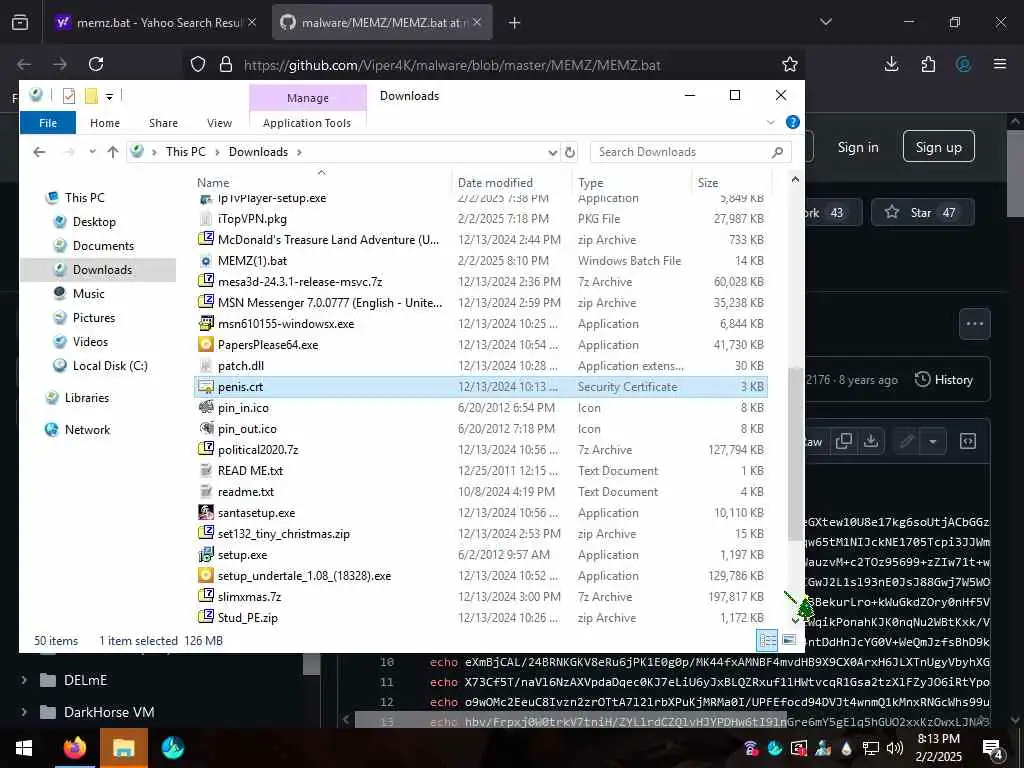Screen dimensions: 1024x768
Task: Reload the GitHub page in the browser
Action: tap(96, 64)
